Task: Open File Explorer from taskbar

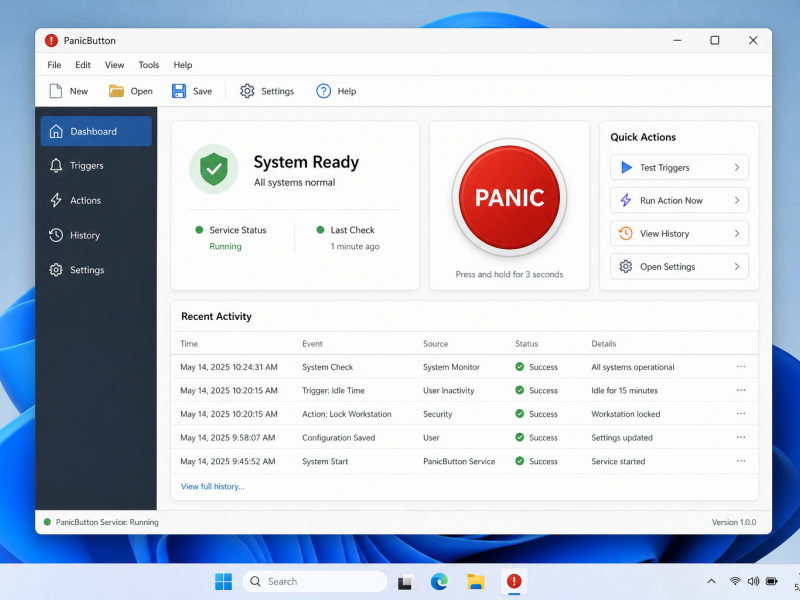Action: tap(476, 582)
